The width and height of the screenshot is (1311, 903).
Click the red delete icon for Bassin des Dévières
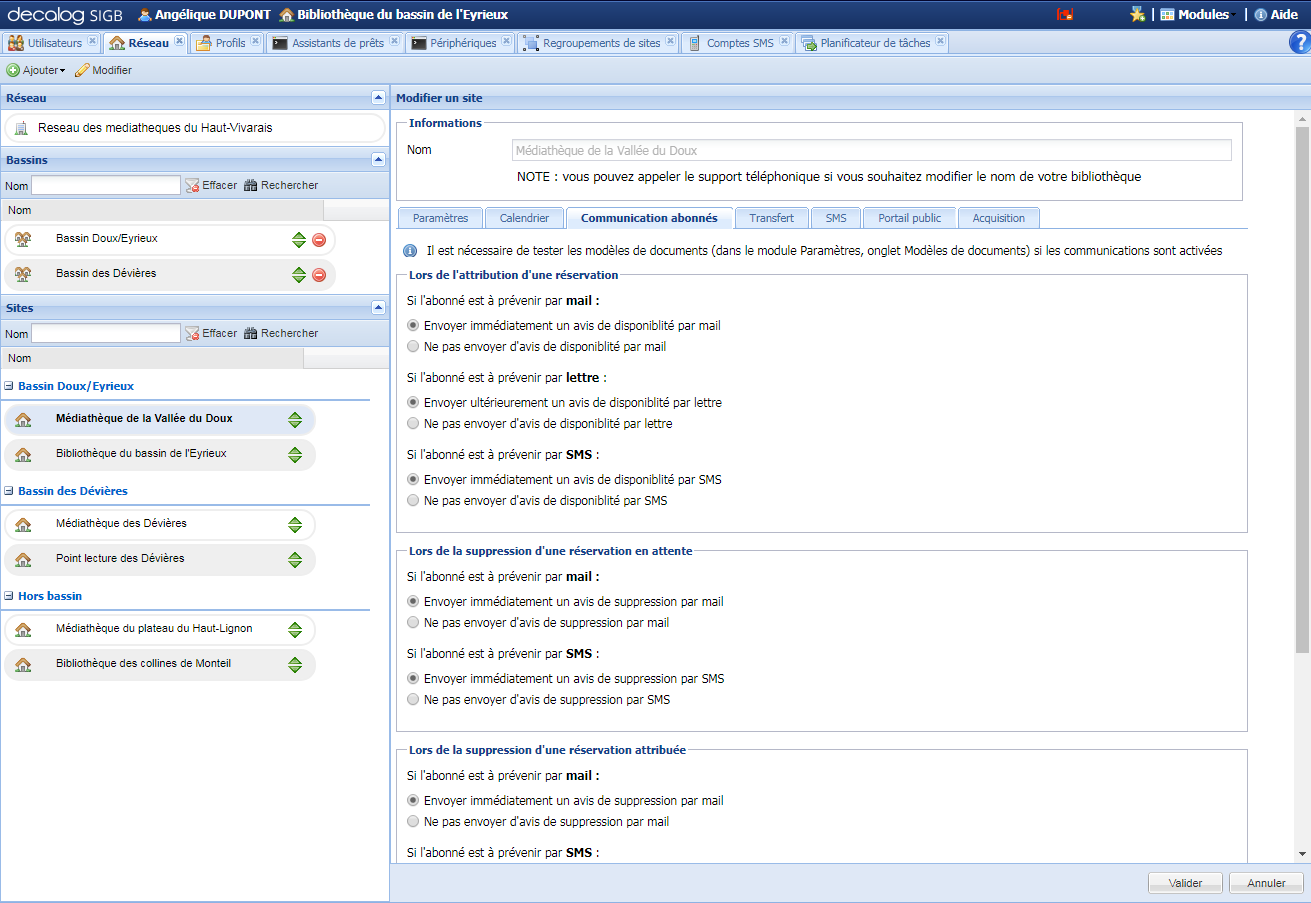click(x=319, y=275)
